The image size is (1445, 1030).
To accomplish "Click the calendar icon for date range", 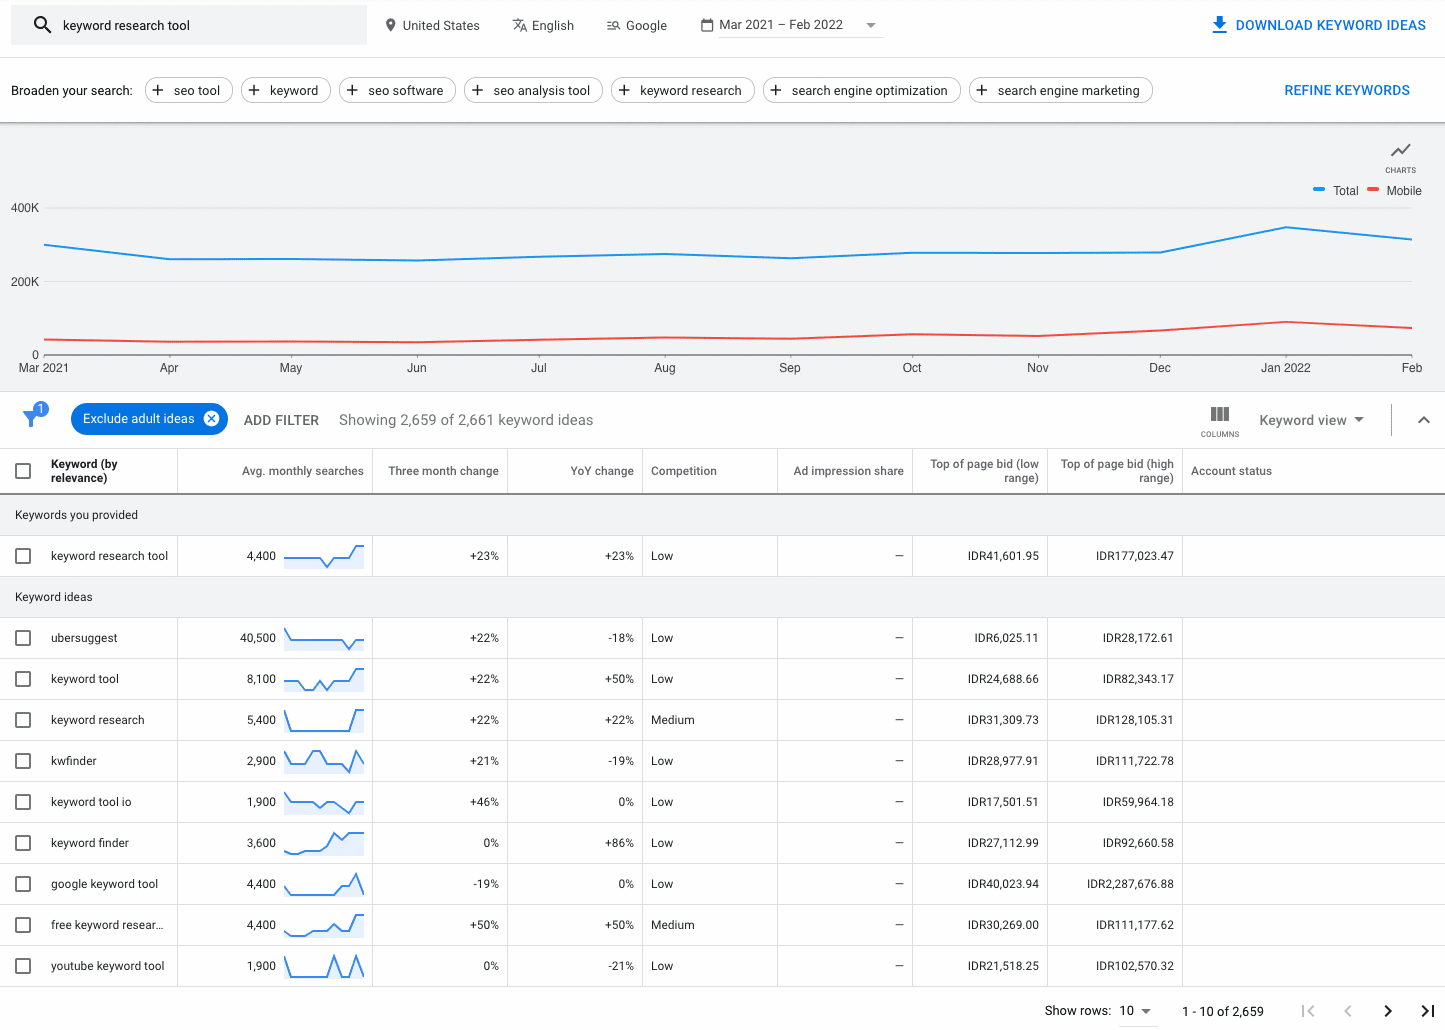I will pyautogui.click(x=707, y=25).
